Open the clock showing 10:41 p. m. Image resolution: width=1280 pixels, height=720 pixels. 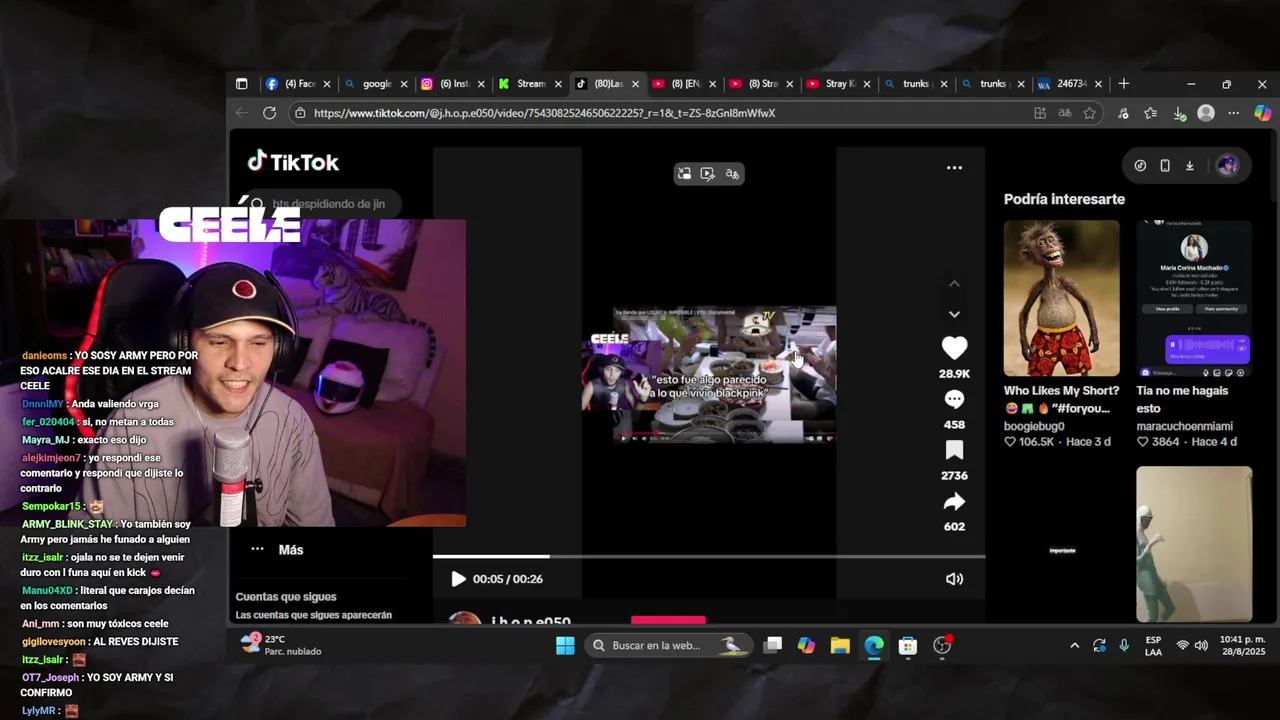[x=1243, y=645]
